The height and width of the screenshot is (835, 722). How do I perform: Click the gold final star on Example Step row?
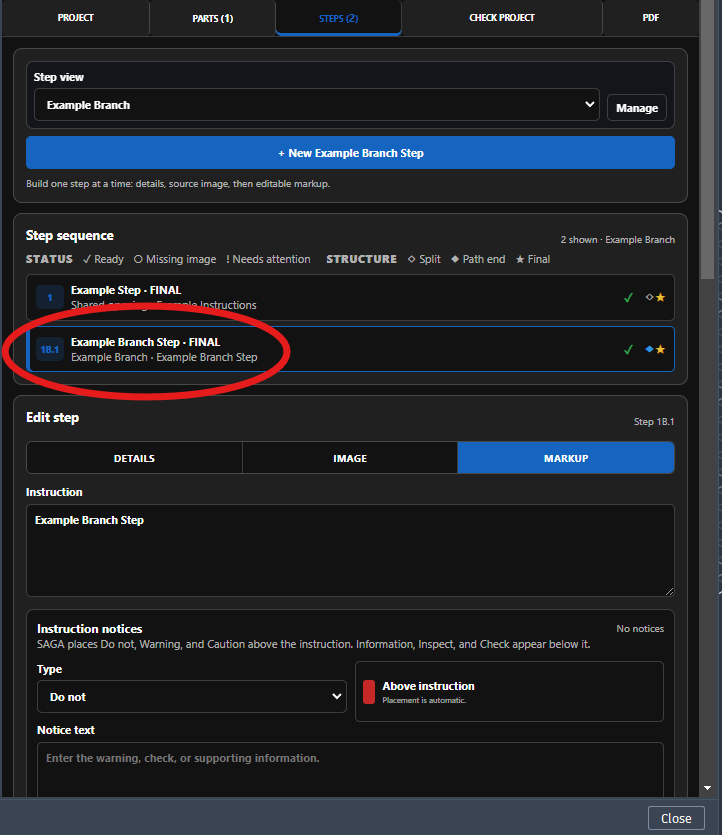[660, 298]
